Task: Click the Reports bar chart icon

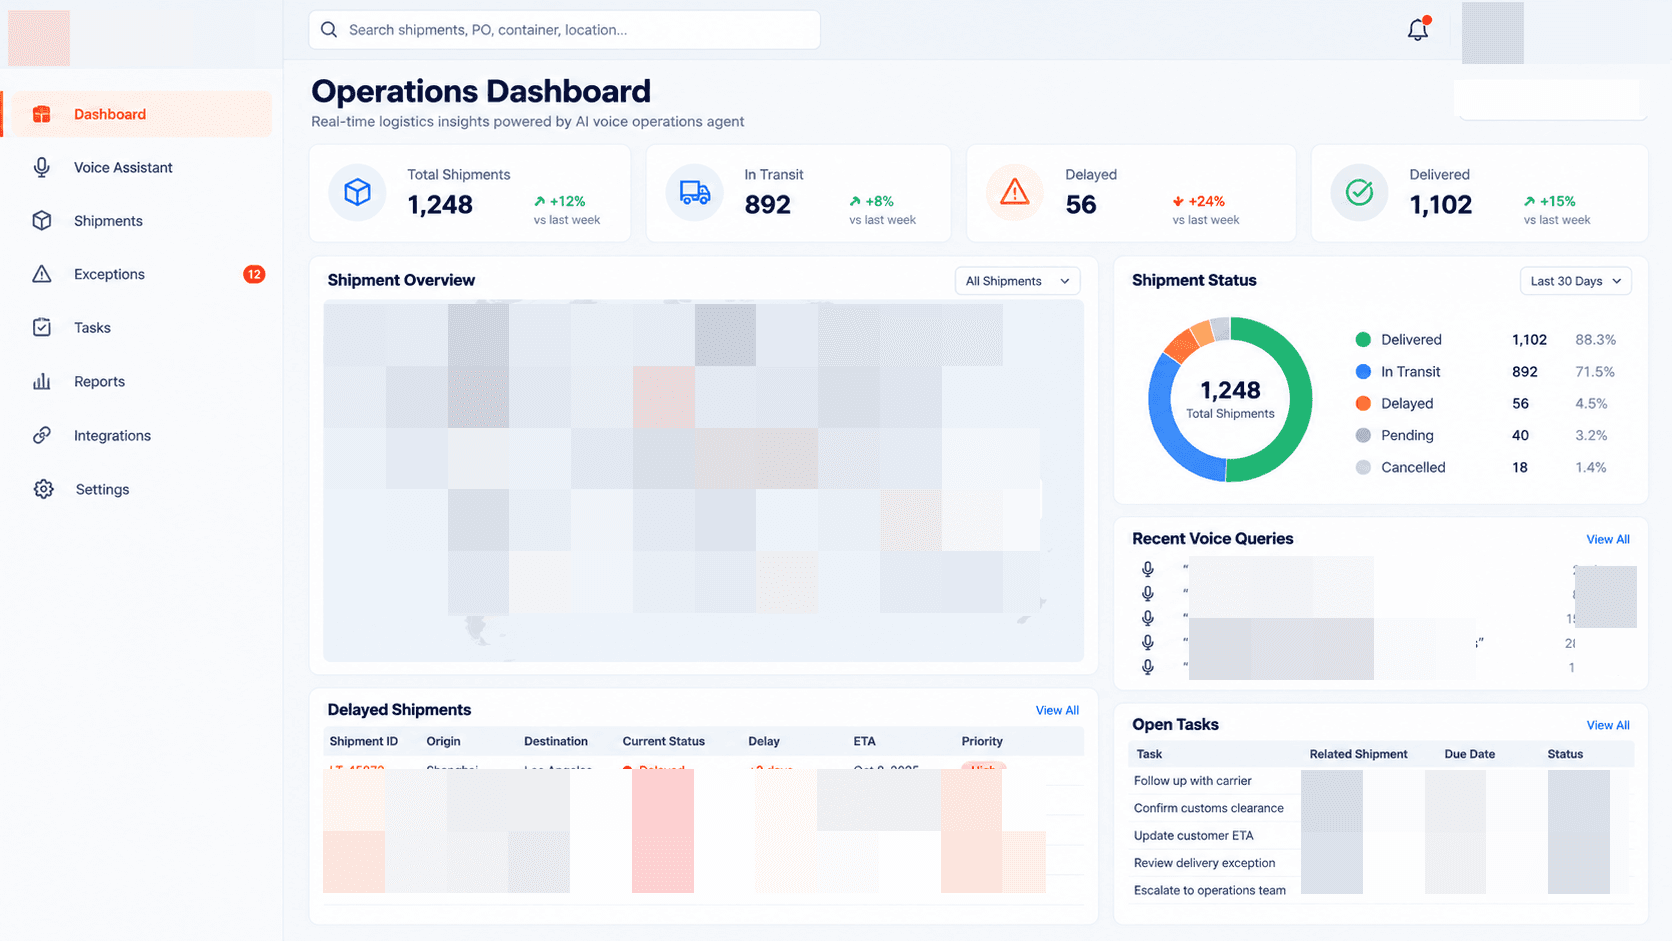Action: pos(42,381)
